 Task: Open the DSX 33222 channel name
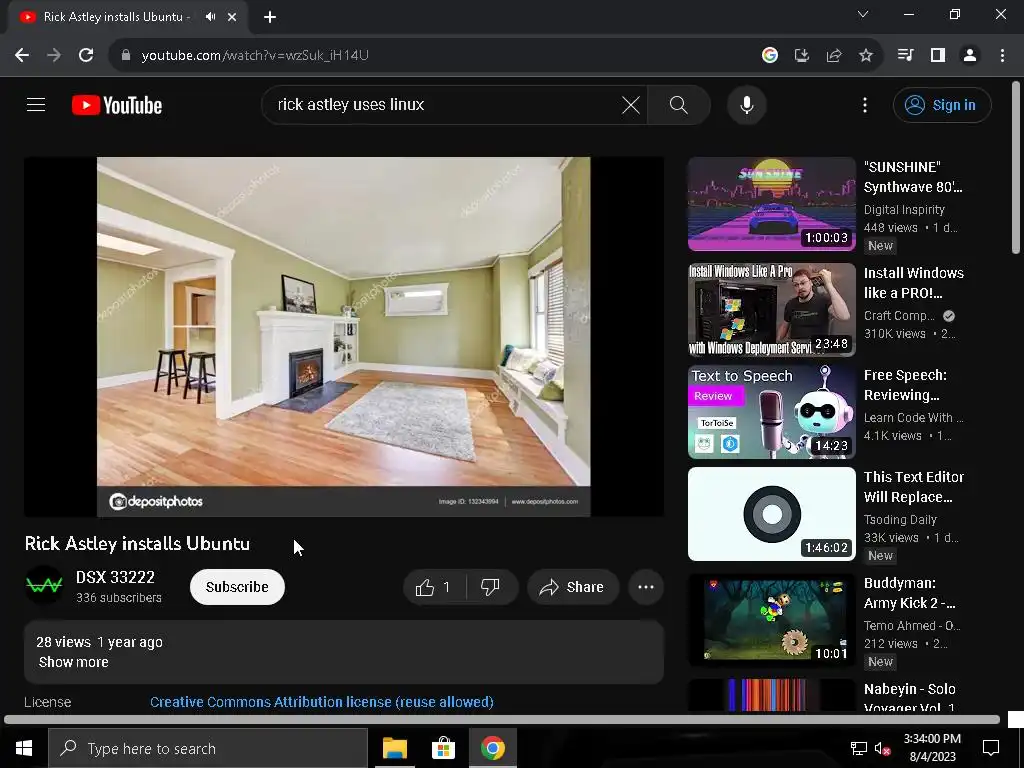(x=115, y=577)
